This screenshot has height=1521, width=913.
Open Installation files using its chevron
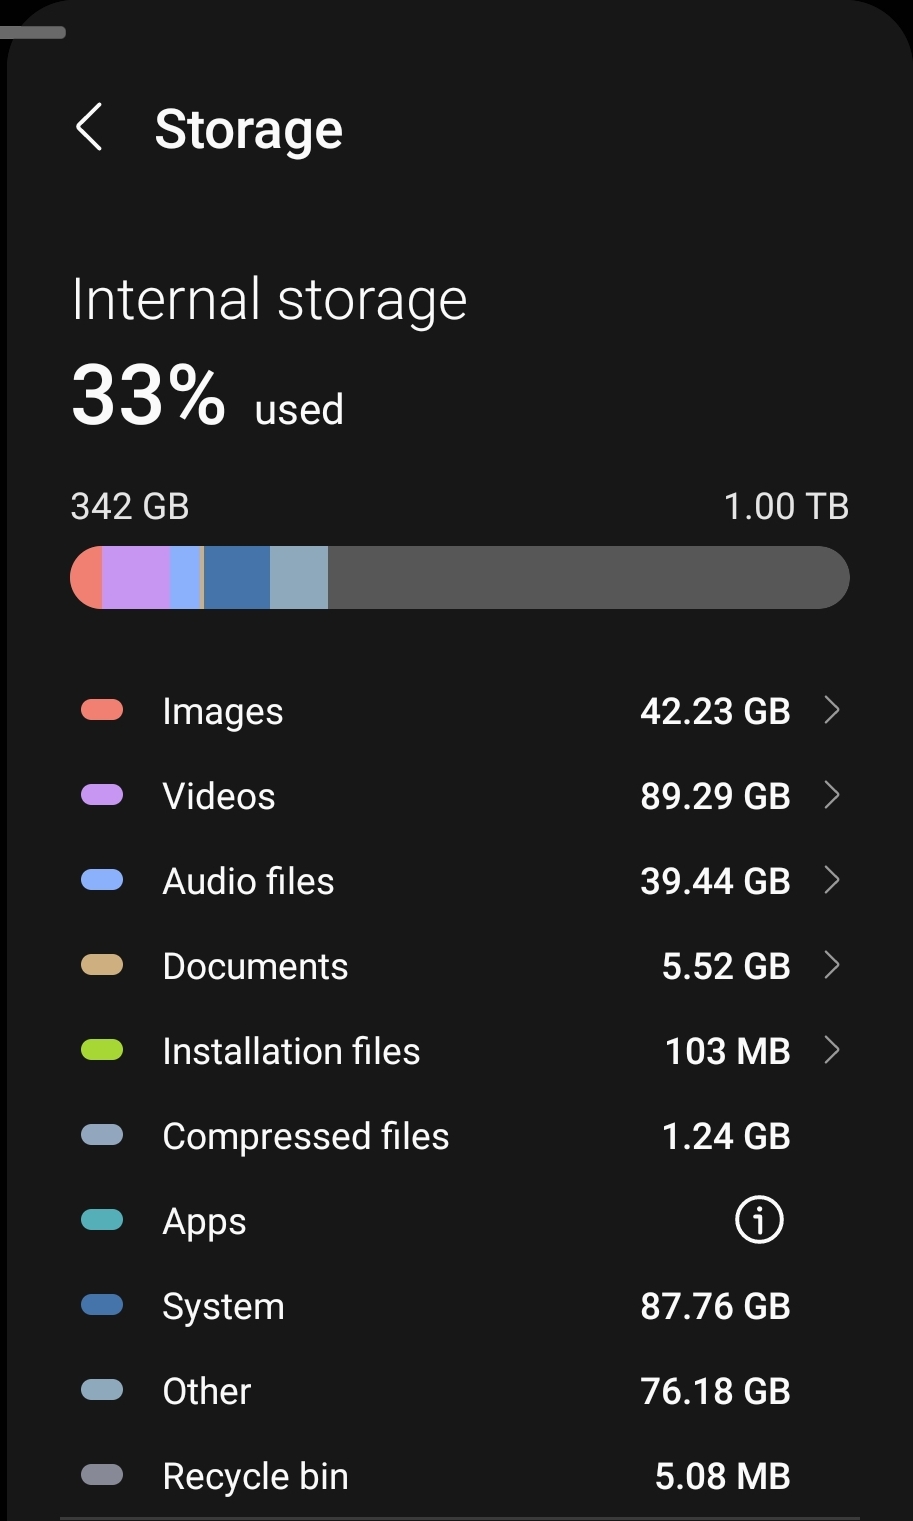point(833,1050)
